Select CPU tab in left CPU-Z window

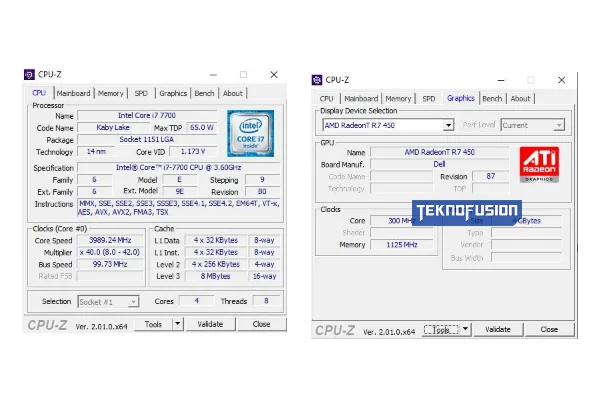click(x=39, y=93)
